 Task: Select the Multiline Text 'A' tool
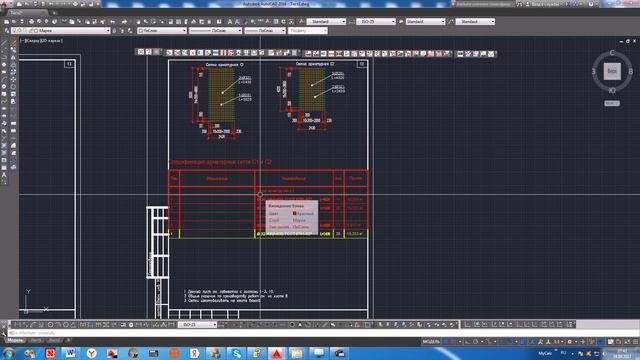pos(4,175)
